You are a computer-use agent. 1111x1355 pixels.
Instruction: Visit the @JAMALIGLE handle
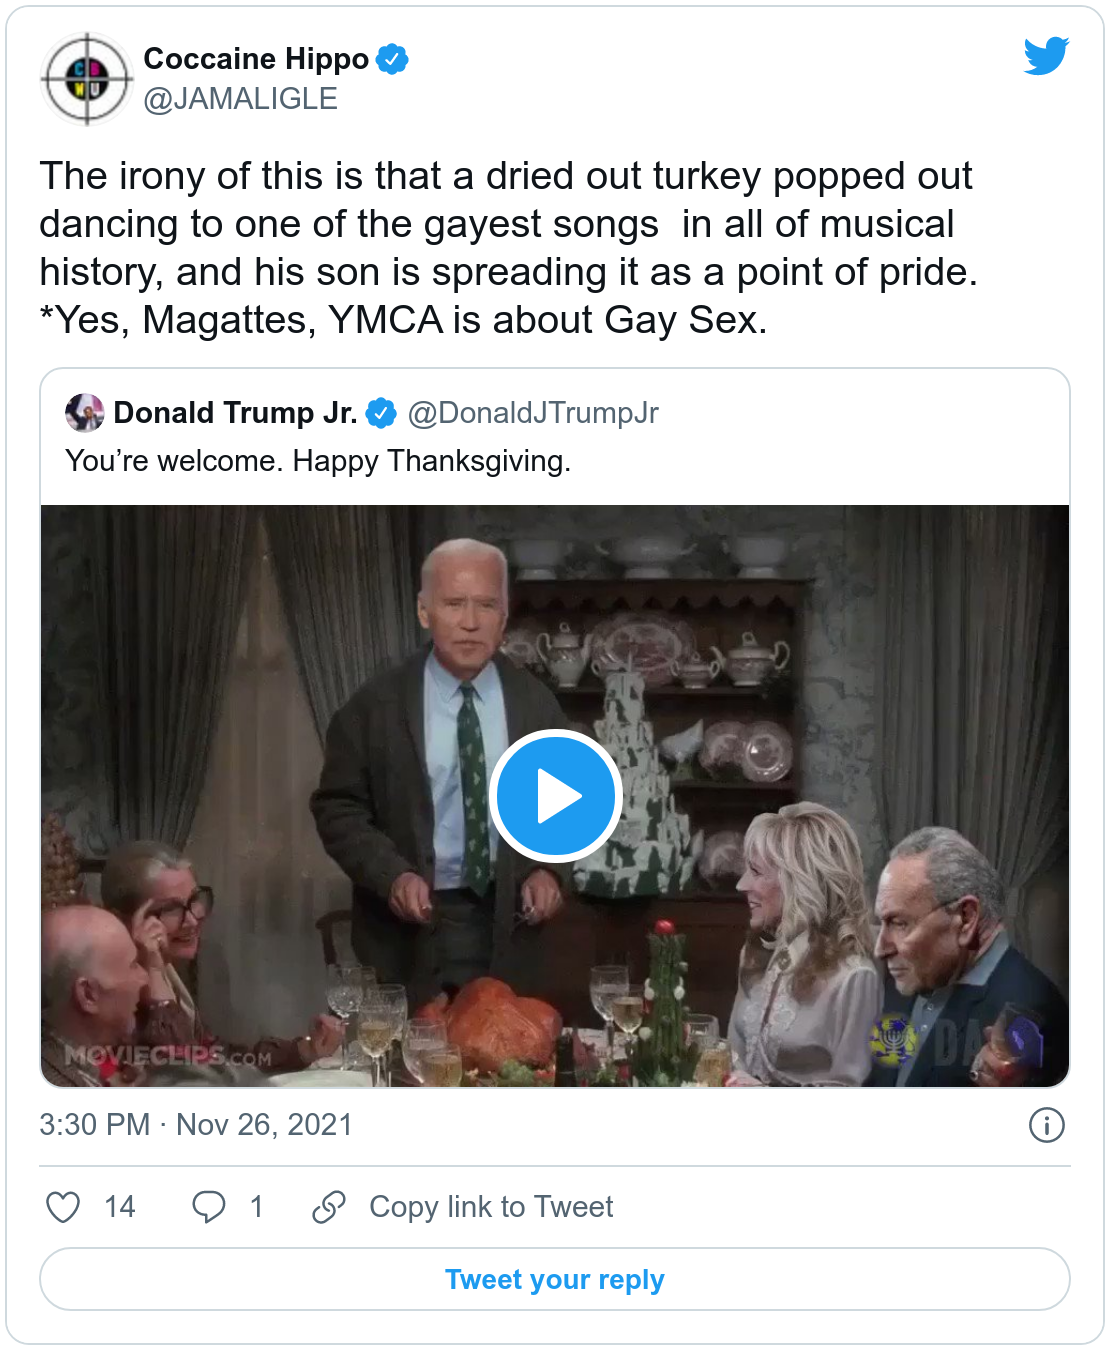coord(241,99)
